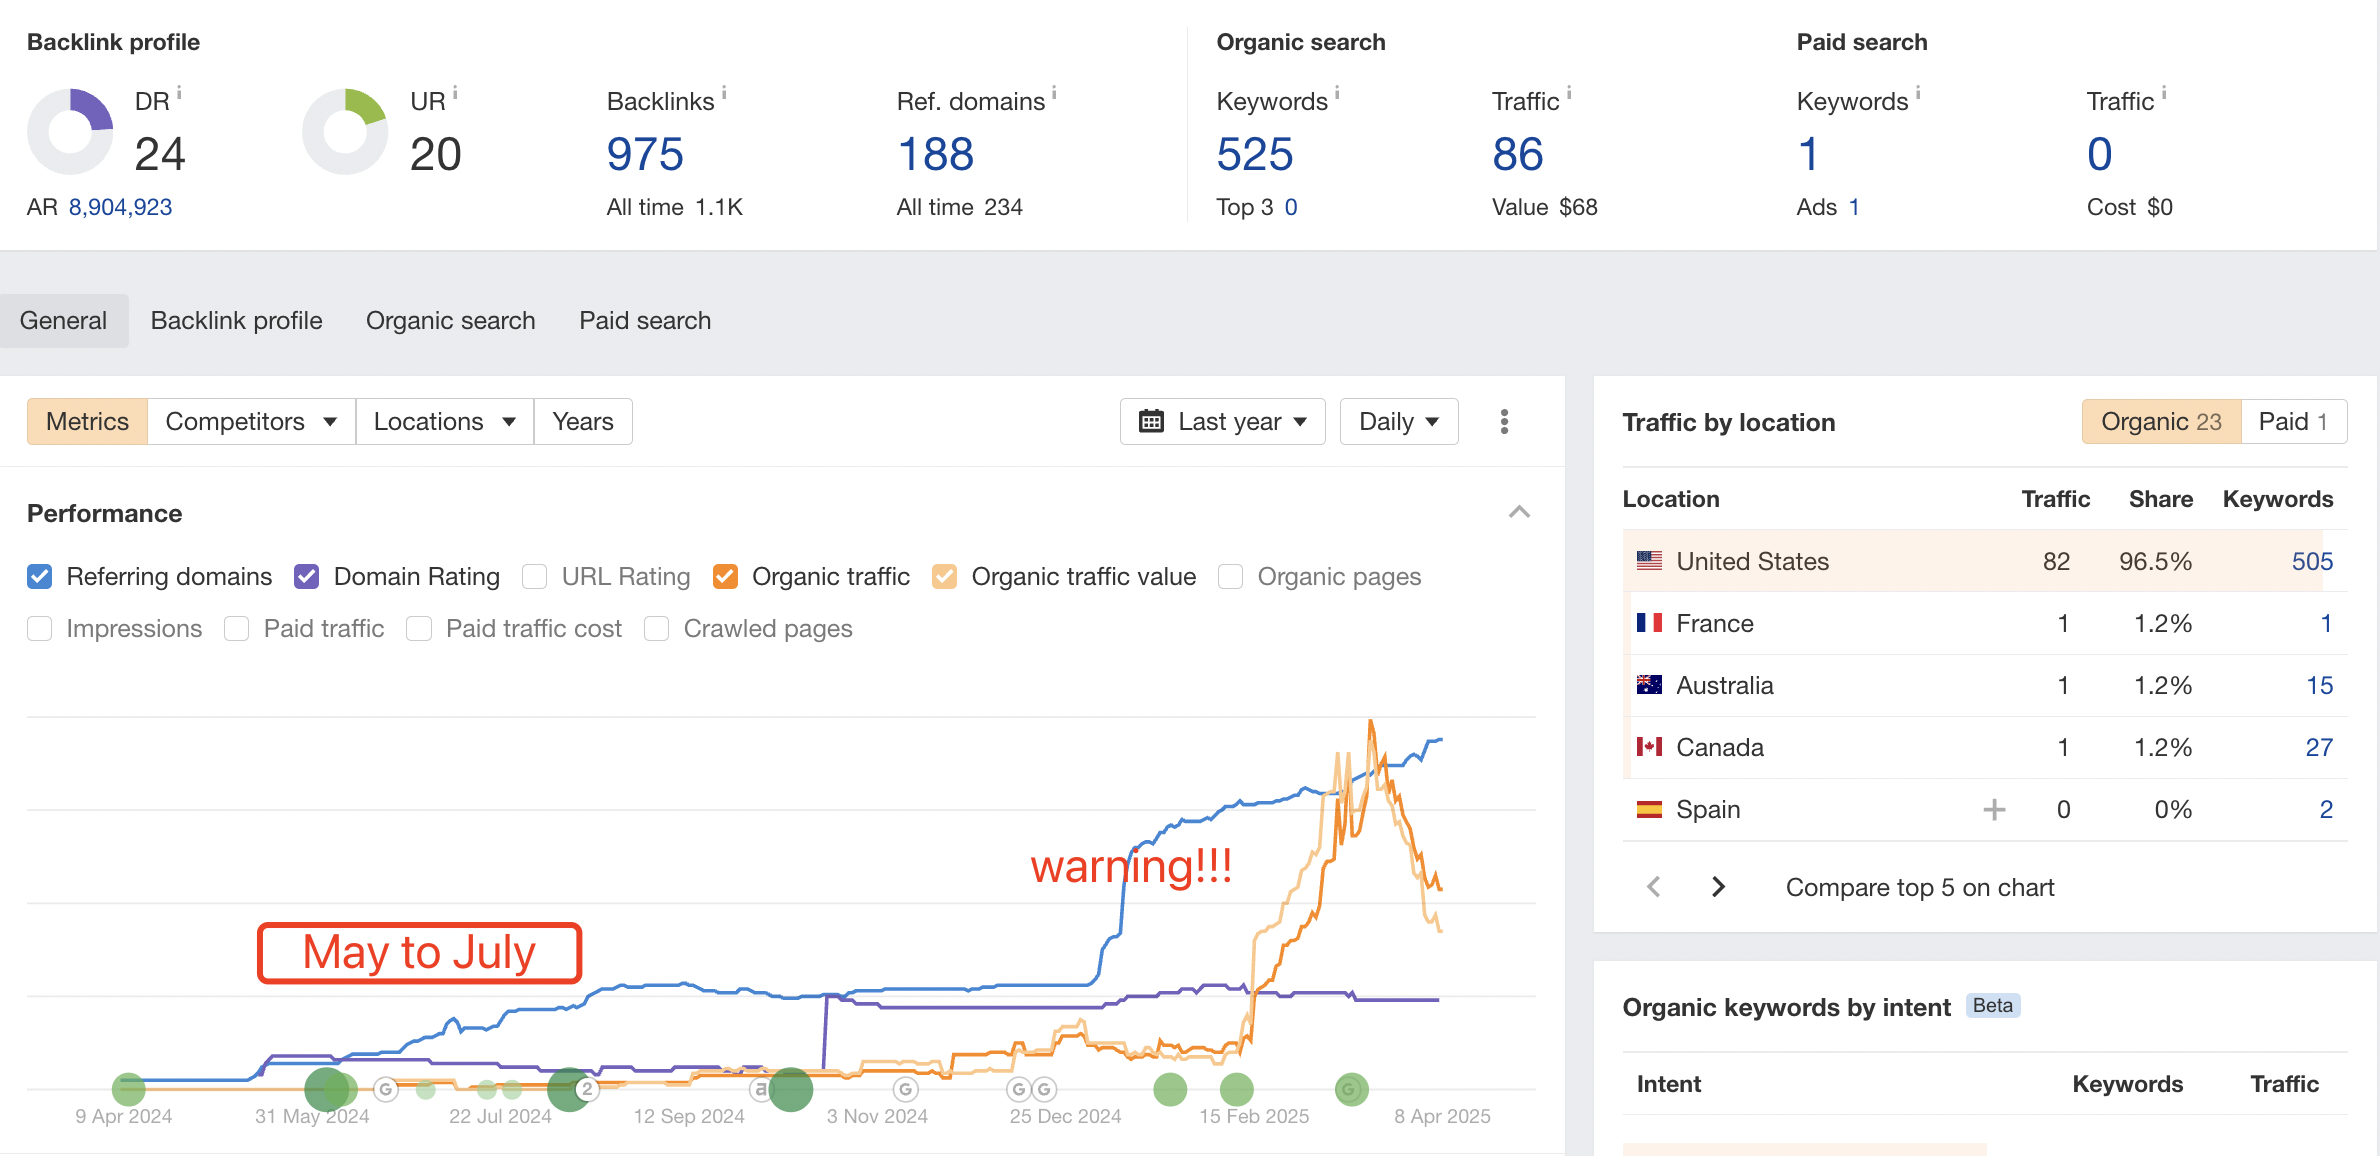Click the organic Keywords info icon
Screen dimensions: 2380x1156
point(1337,93)
